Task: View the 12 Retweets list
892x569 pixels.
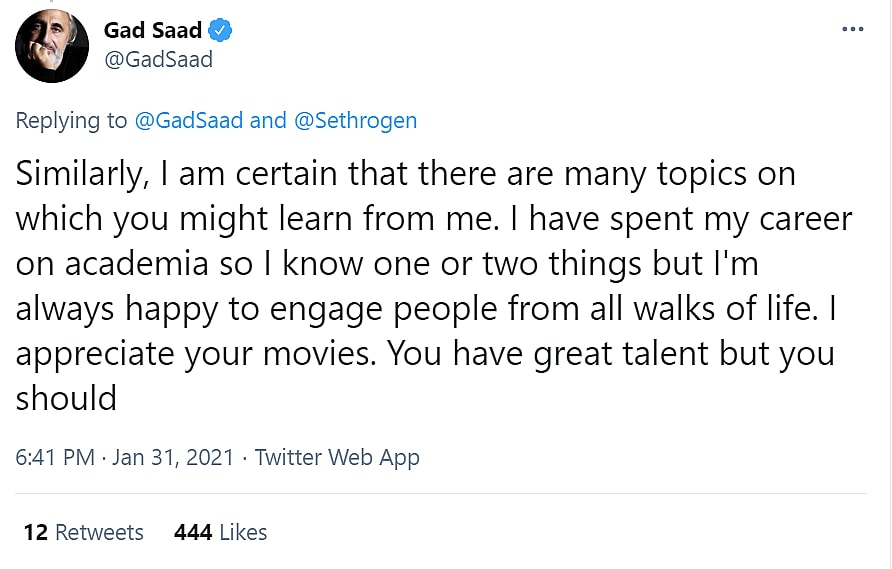Action: [x=83, y=532]
